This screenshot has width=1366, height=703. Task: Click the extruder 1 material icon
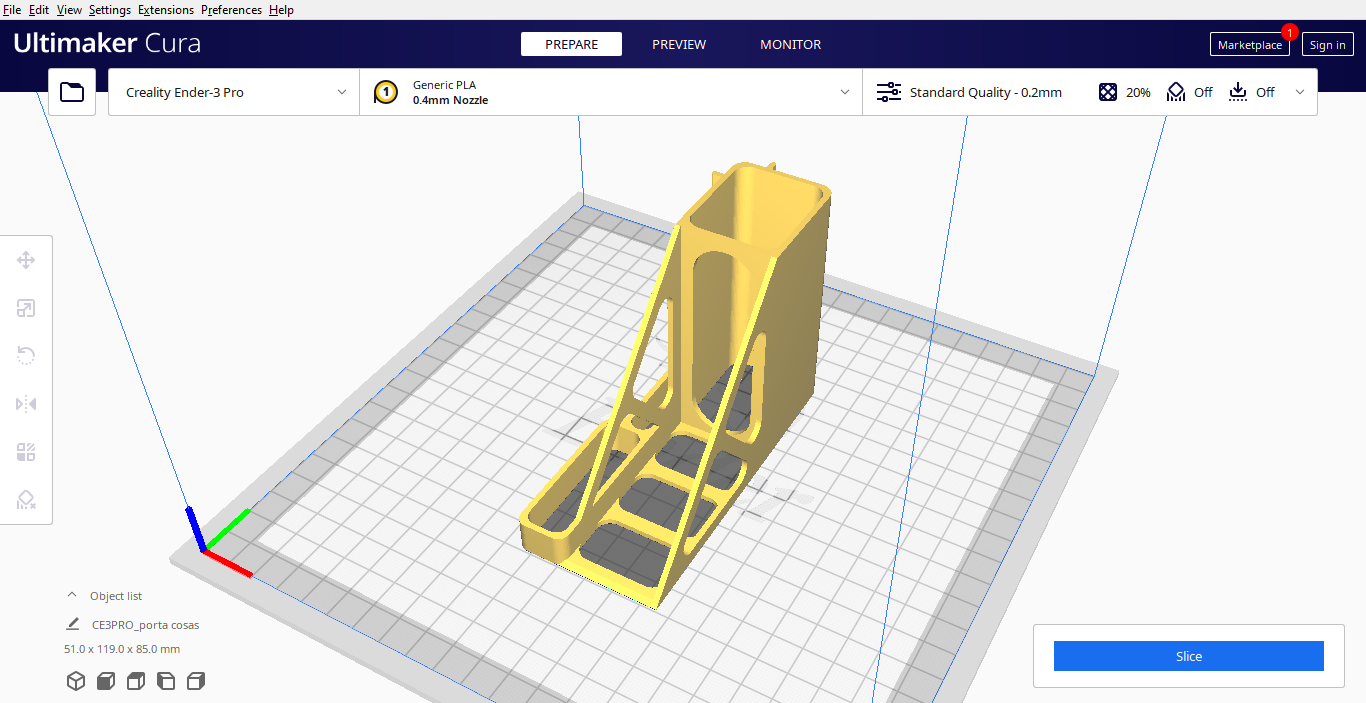coord(386,92)
